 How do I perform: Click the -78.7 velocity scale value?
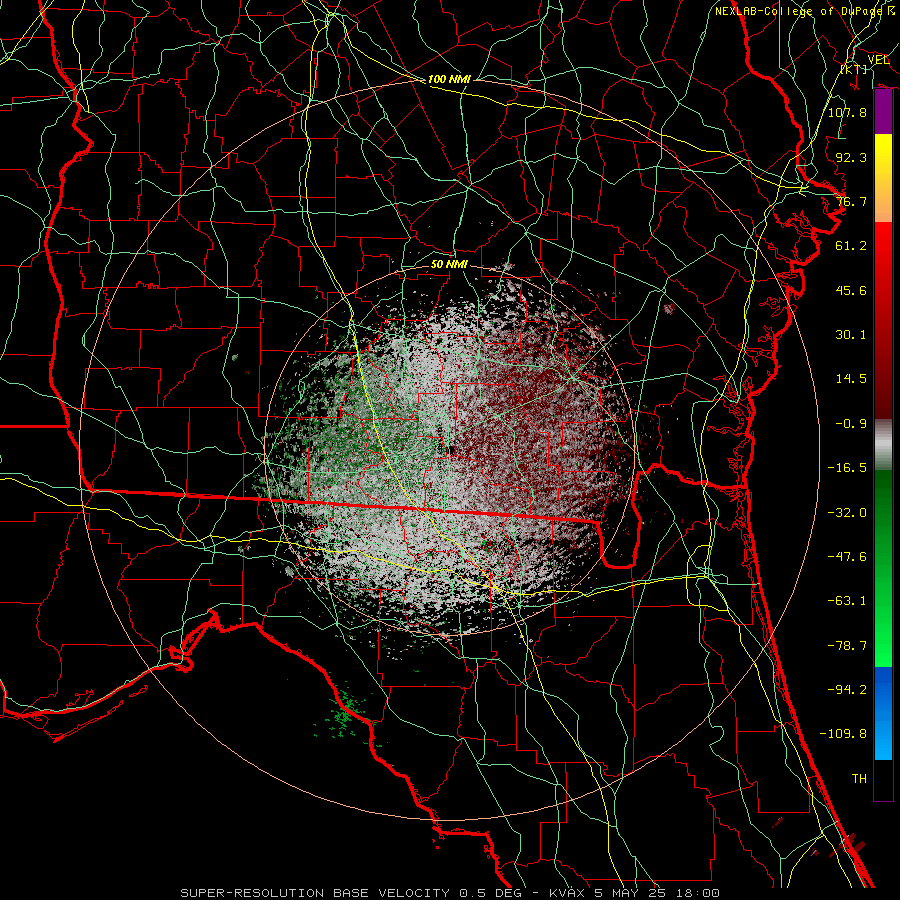(847, 646)
